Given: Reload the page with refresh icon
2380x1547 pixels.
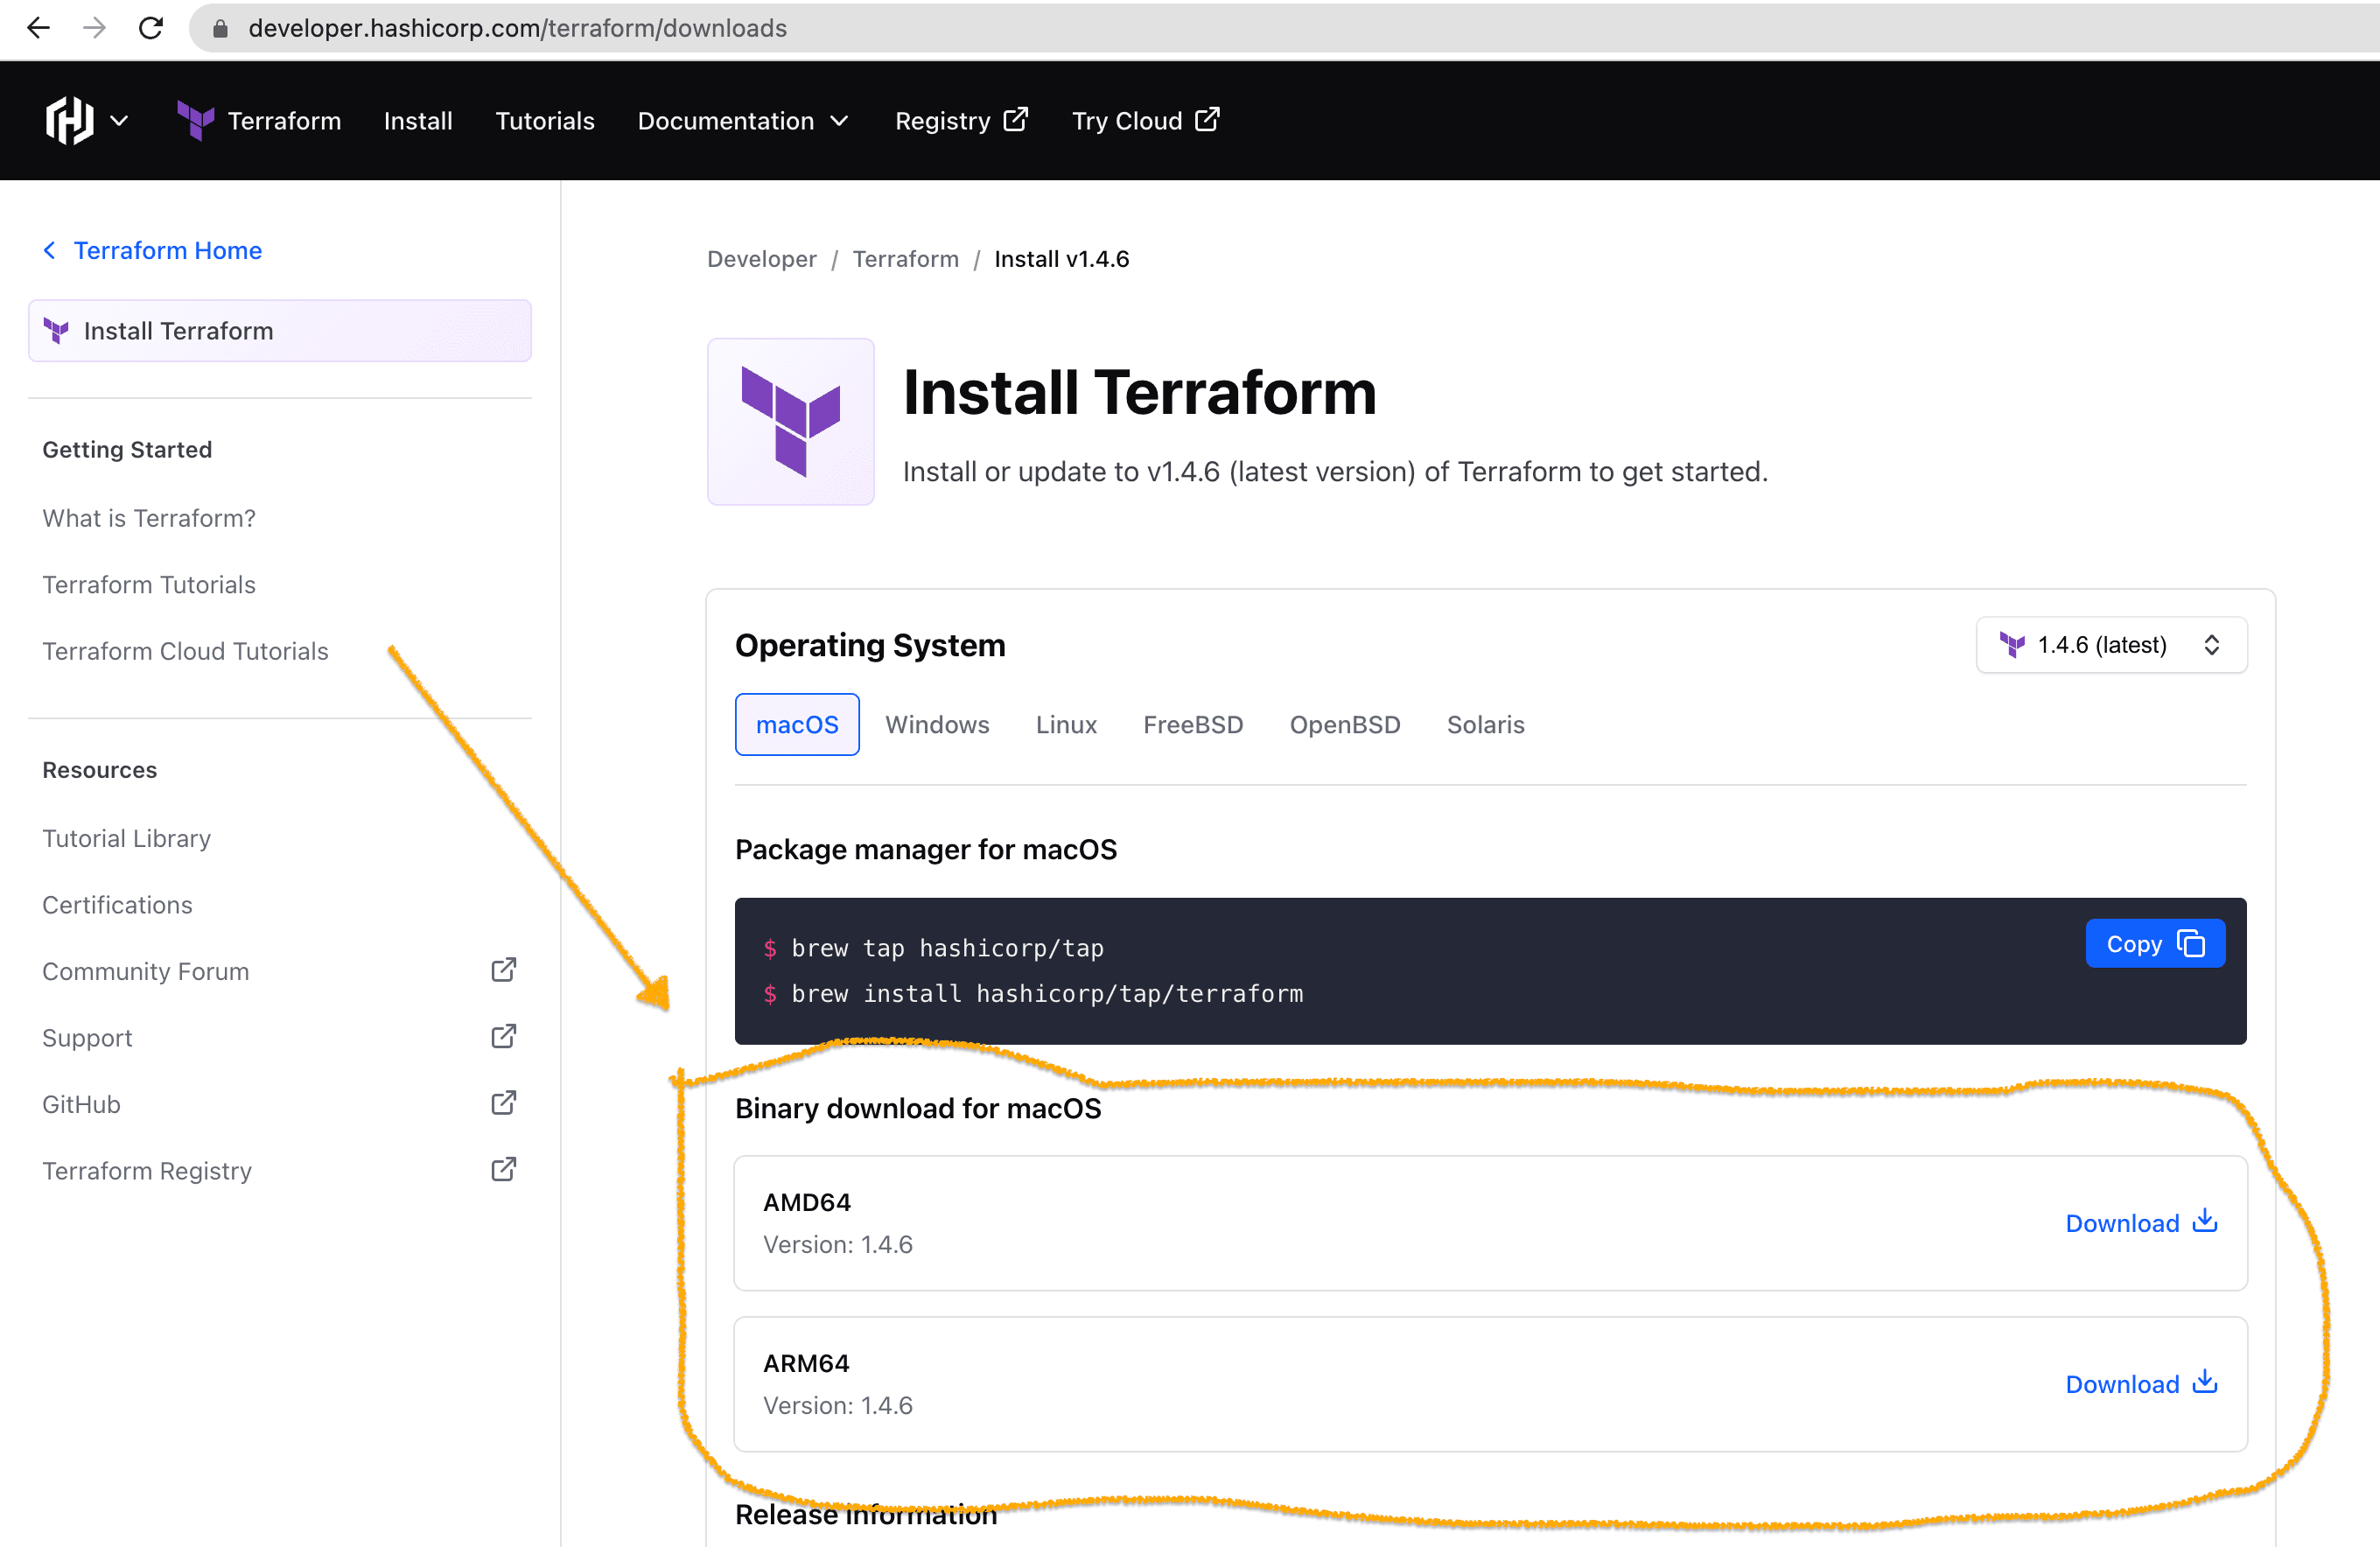Looking at the screenshot, I should pyautogui.click(x=151, y=28).
